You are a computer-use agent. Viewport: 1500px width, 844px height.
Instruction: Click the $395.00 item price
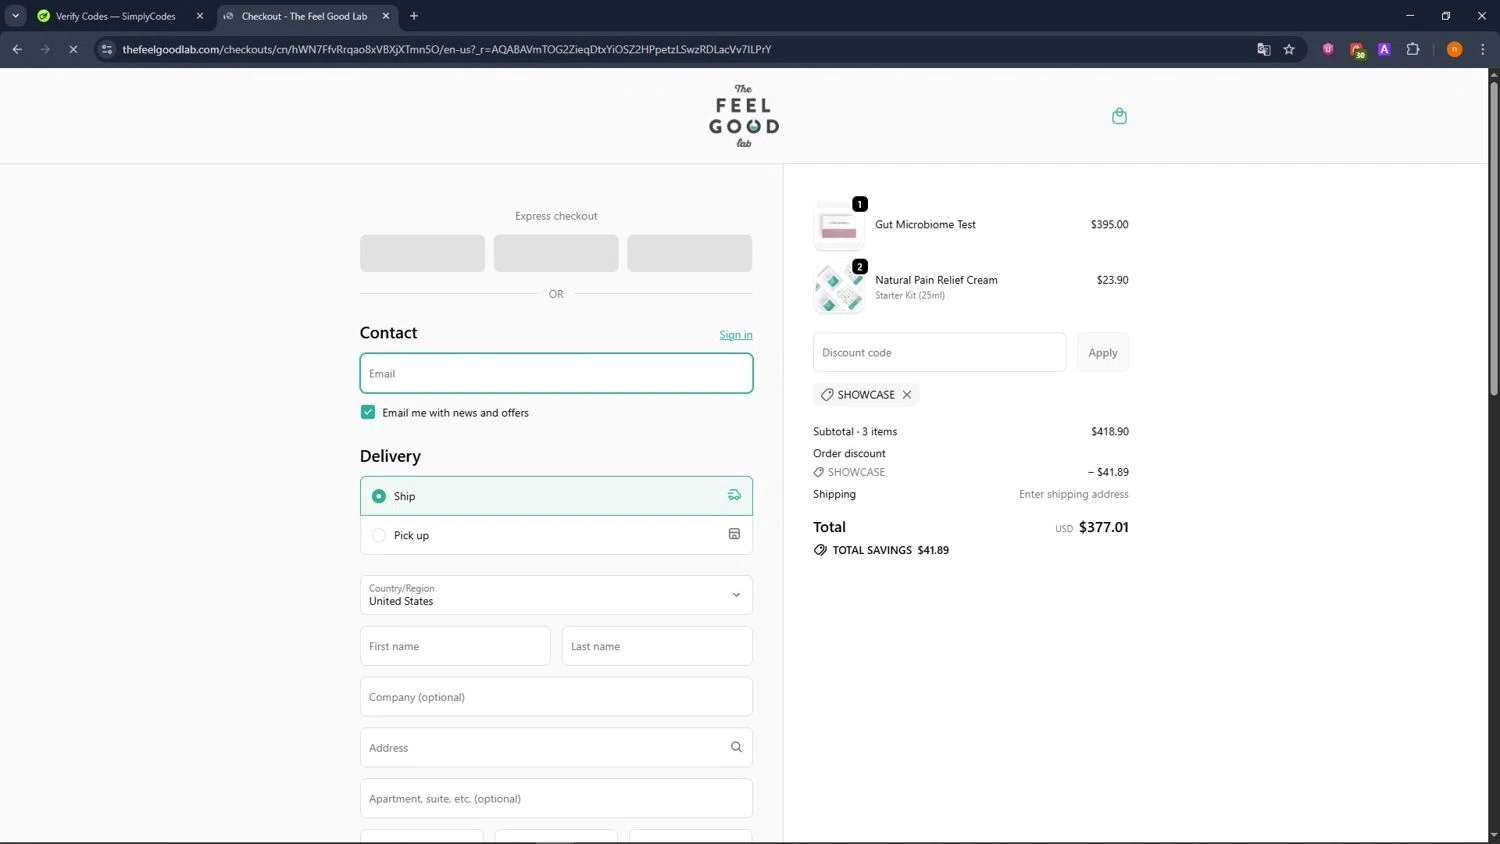(x=1109, y=225)
